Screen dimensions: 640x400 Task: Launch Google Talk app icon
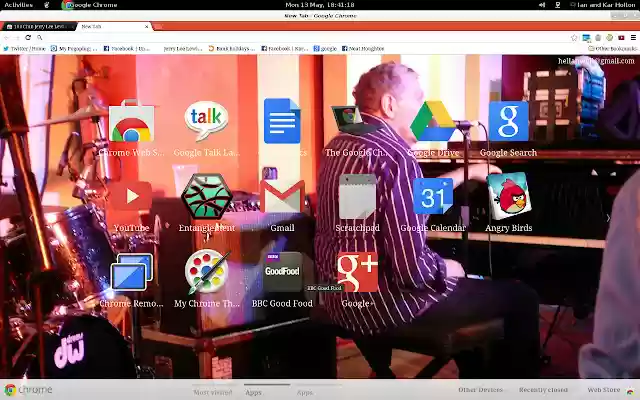207,121
